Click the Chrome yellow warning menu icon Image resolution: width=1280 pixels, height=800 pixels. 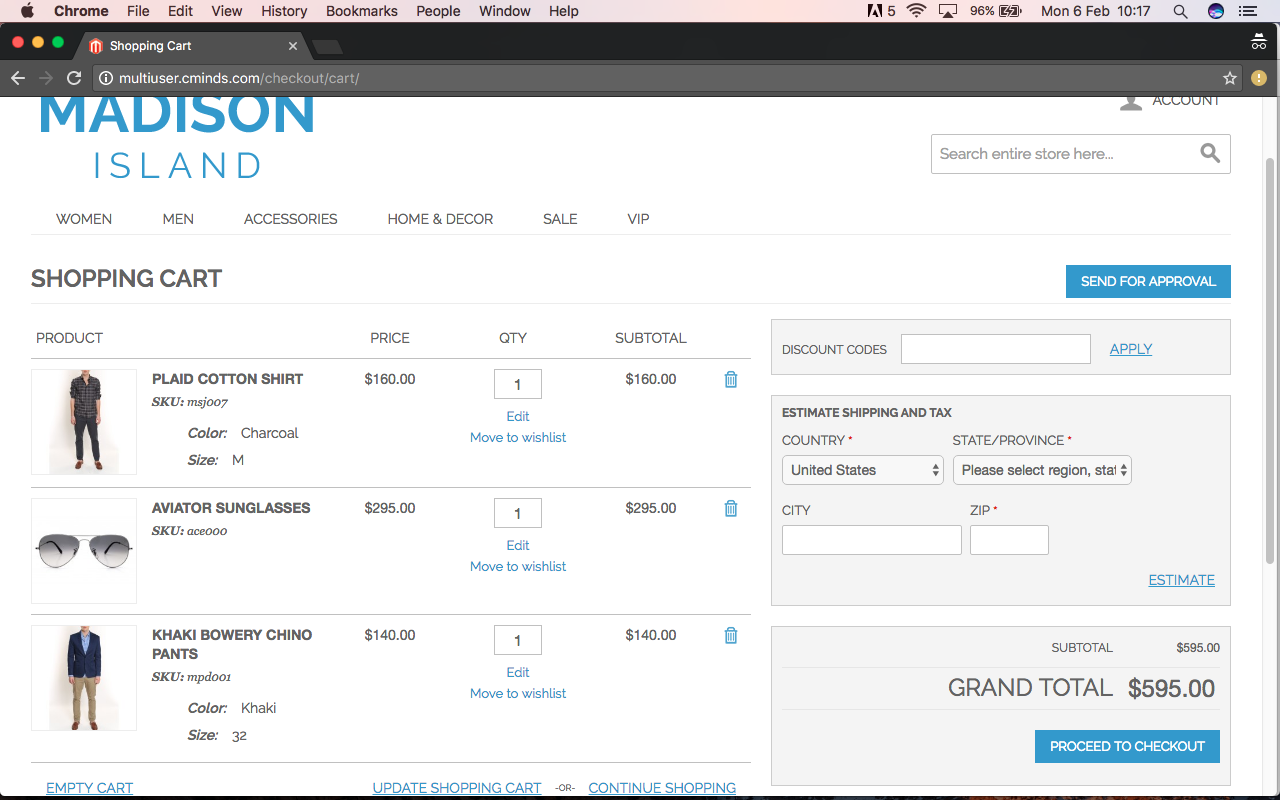1259,78
